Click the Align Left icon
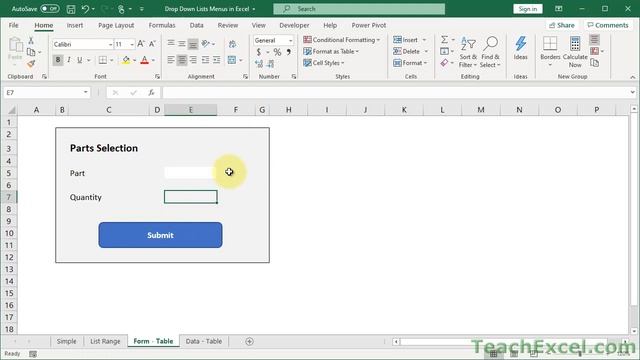Screen dimensions: 640x360 (171, 60)
